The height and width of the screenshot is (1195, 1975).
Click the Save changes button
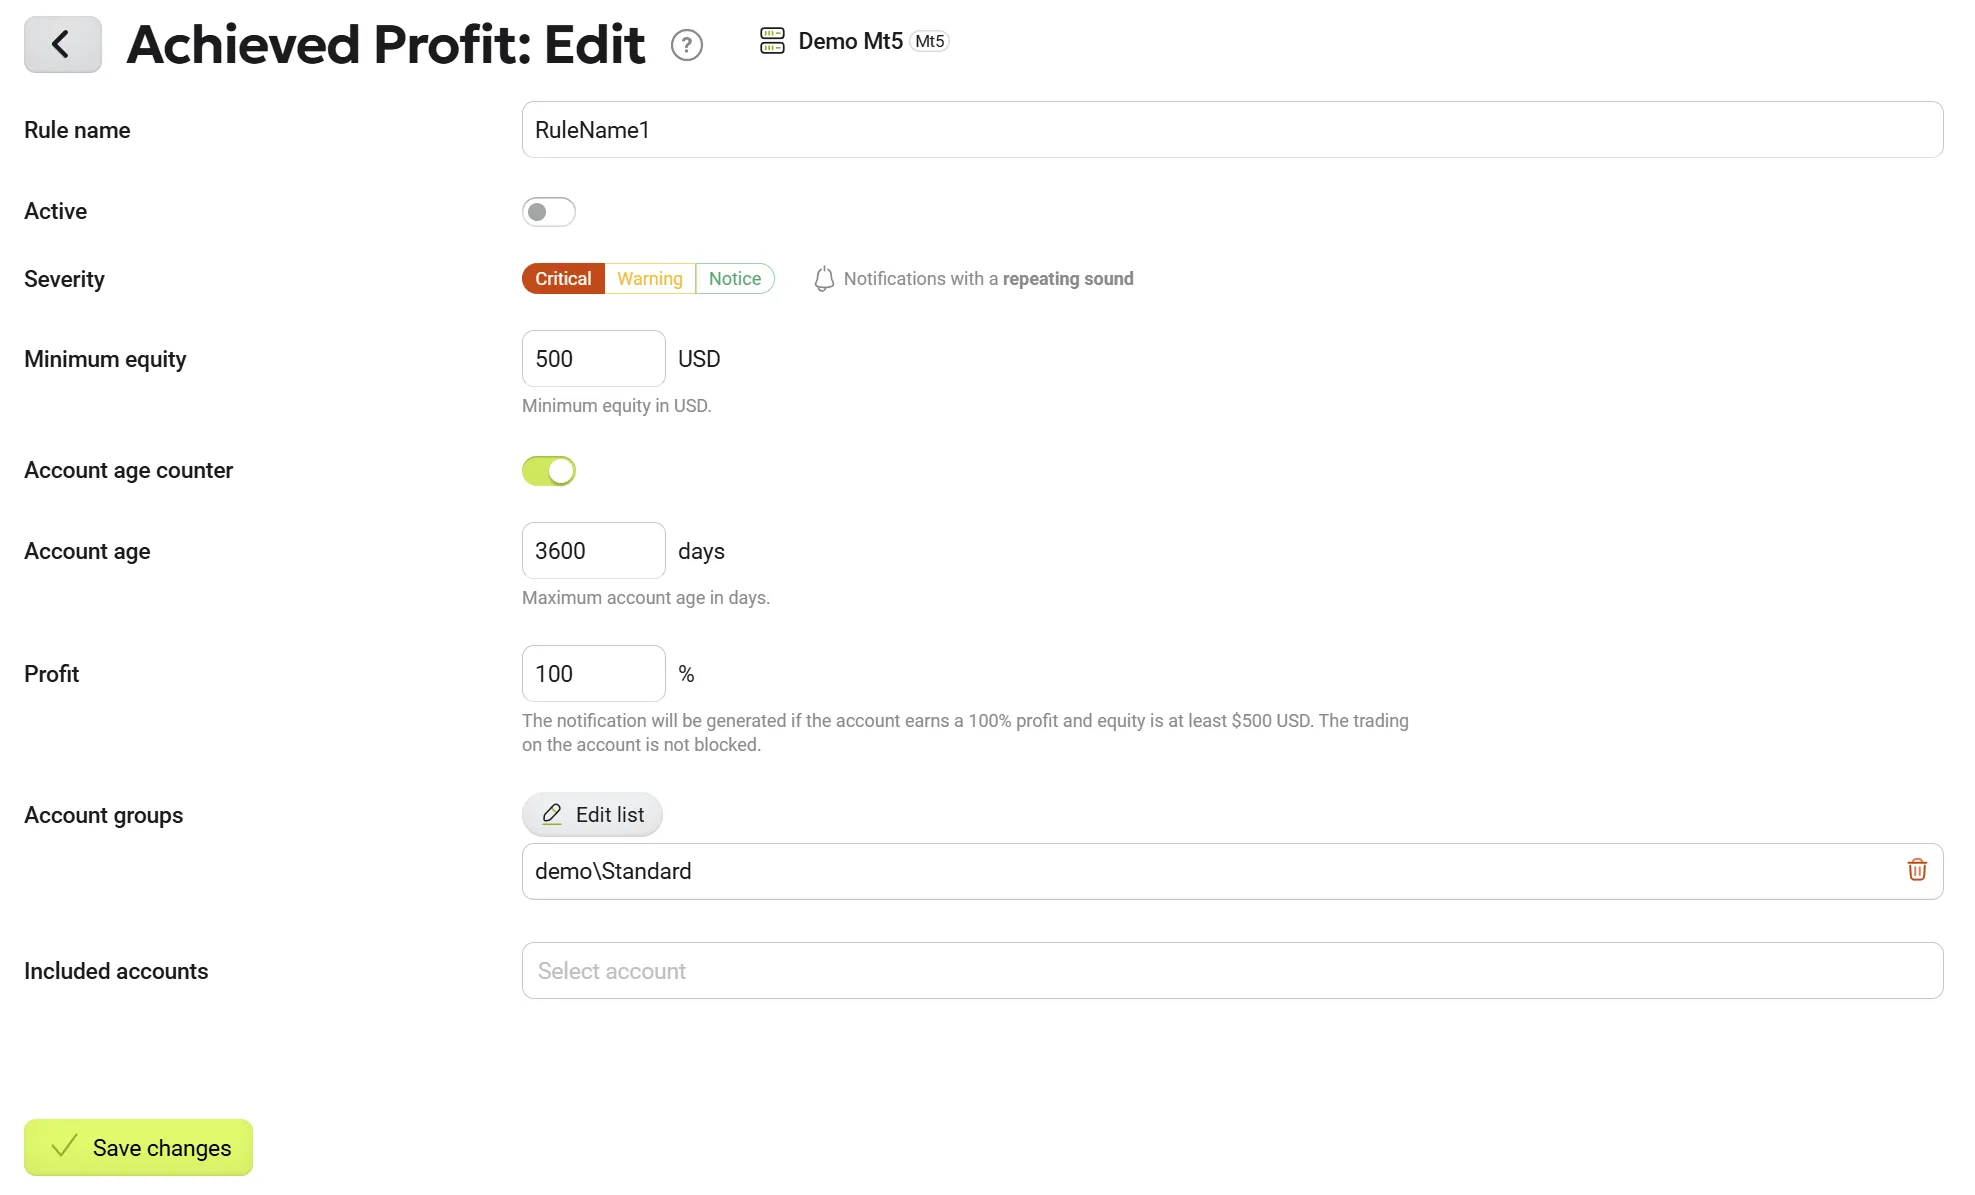[x=138, y=1147]
